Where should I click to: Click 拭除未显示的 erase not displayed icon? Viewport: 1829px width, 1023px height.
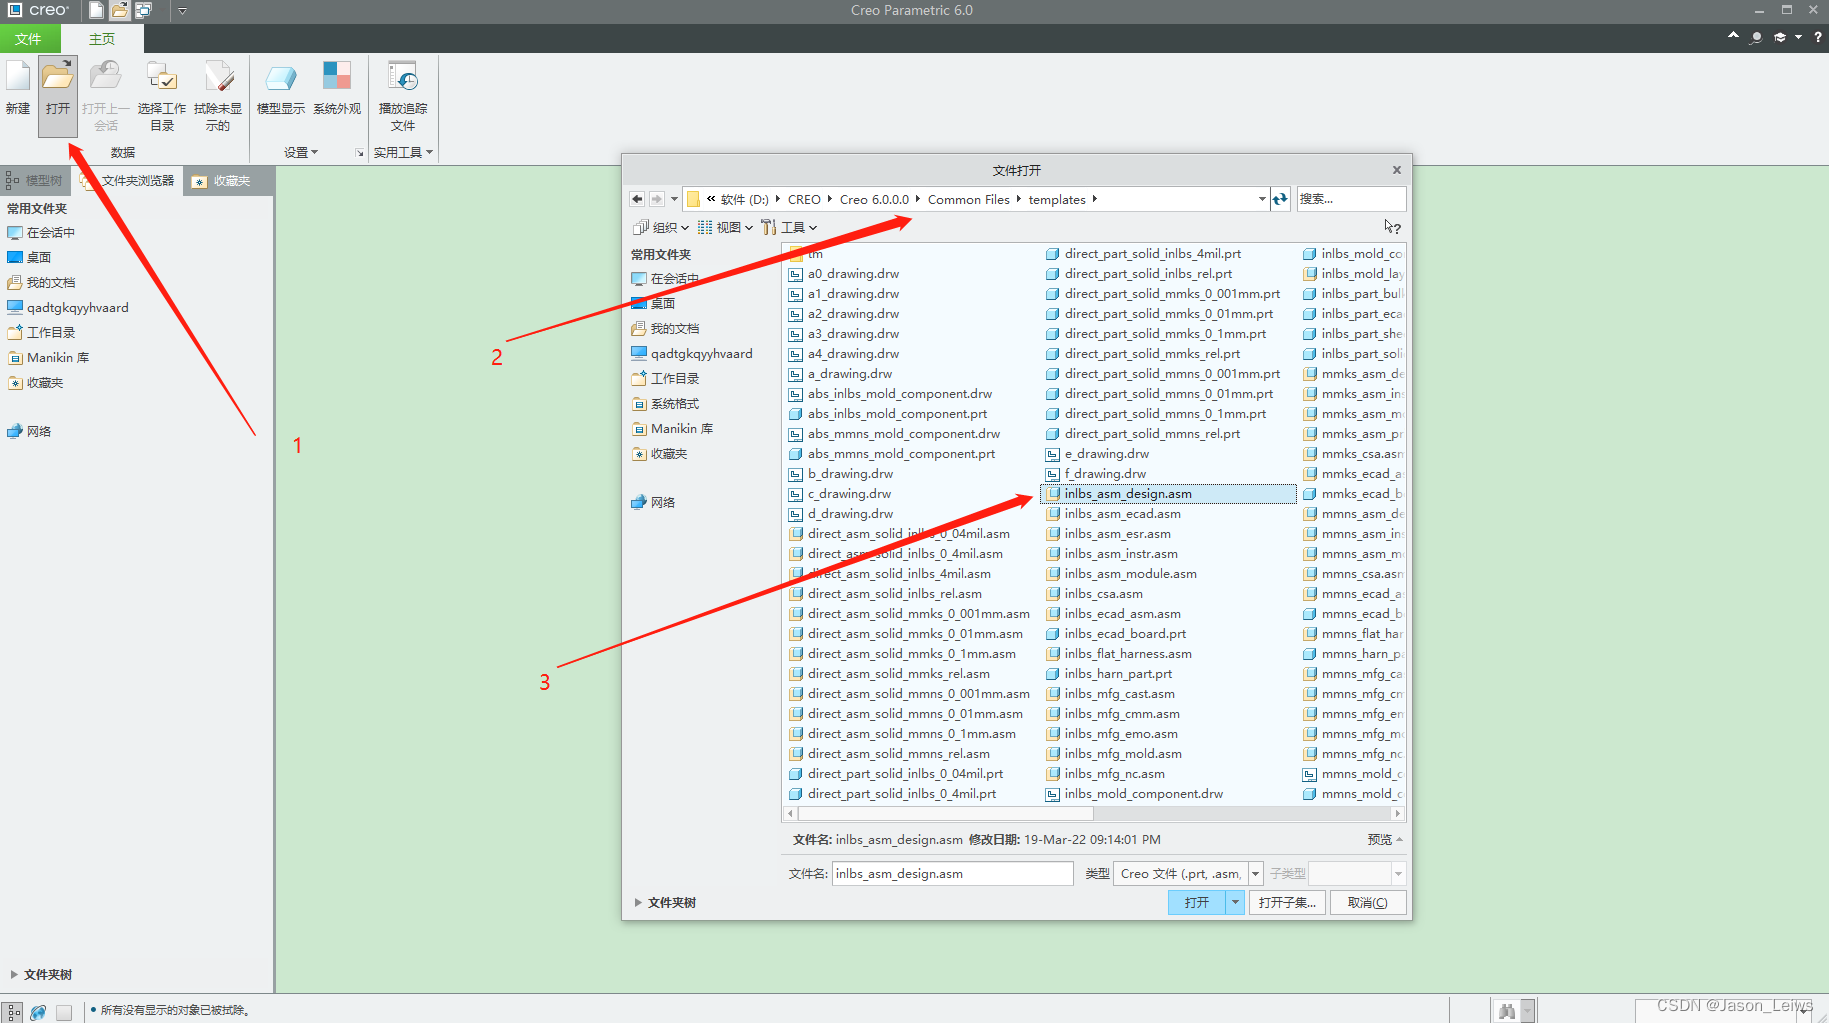pyautogui.click(x=218, y=96)
